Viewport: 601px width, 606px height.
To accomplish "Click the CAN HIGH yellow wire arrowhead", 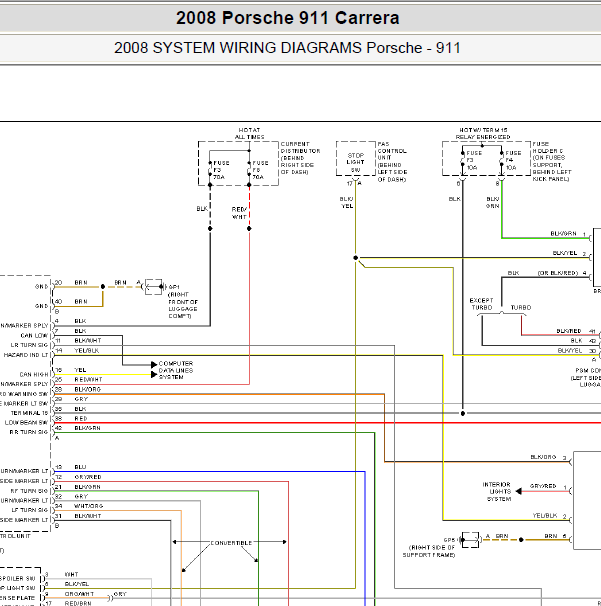I will pyautogui.click(x=154, y=374).
